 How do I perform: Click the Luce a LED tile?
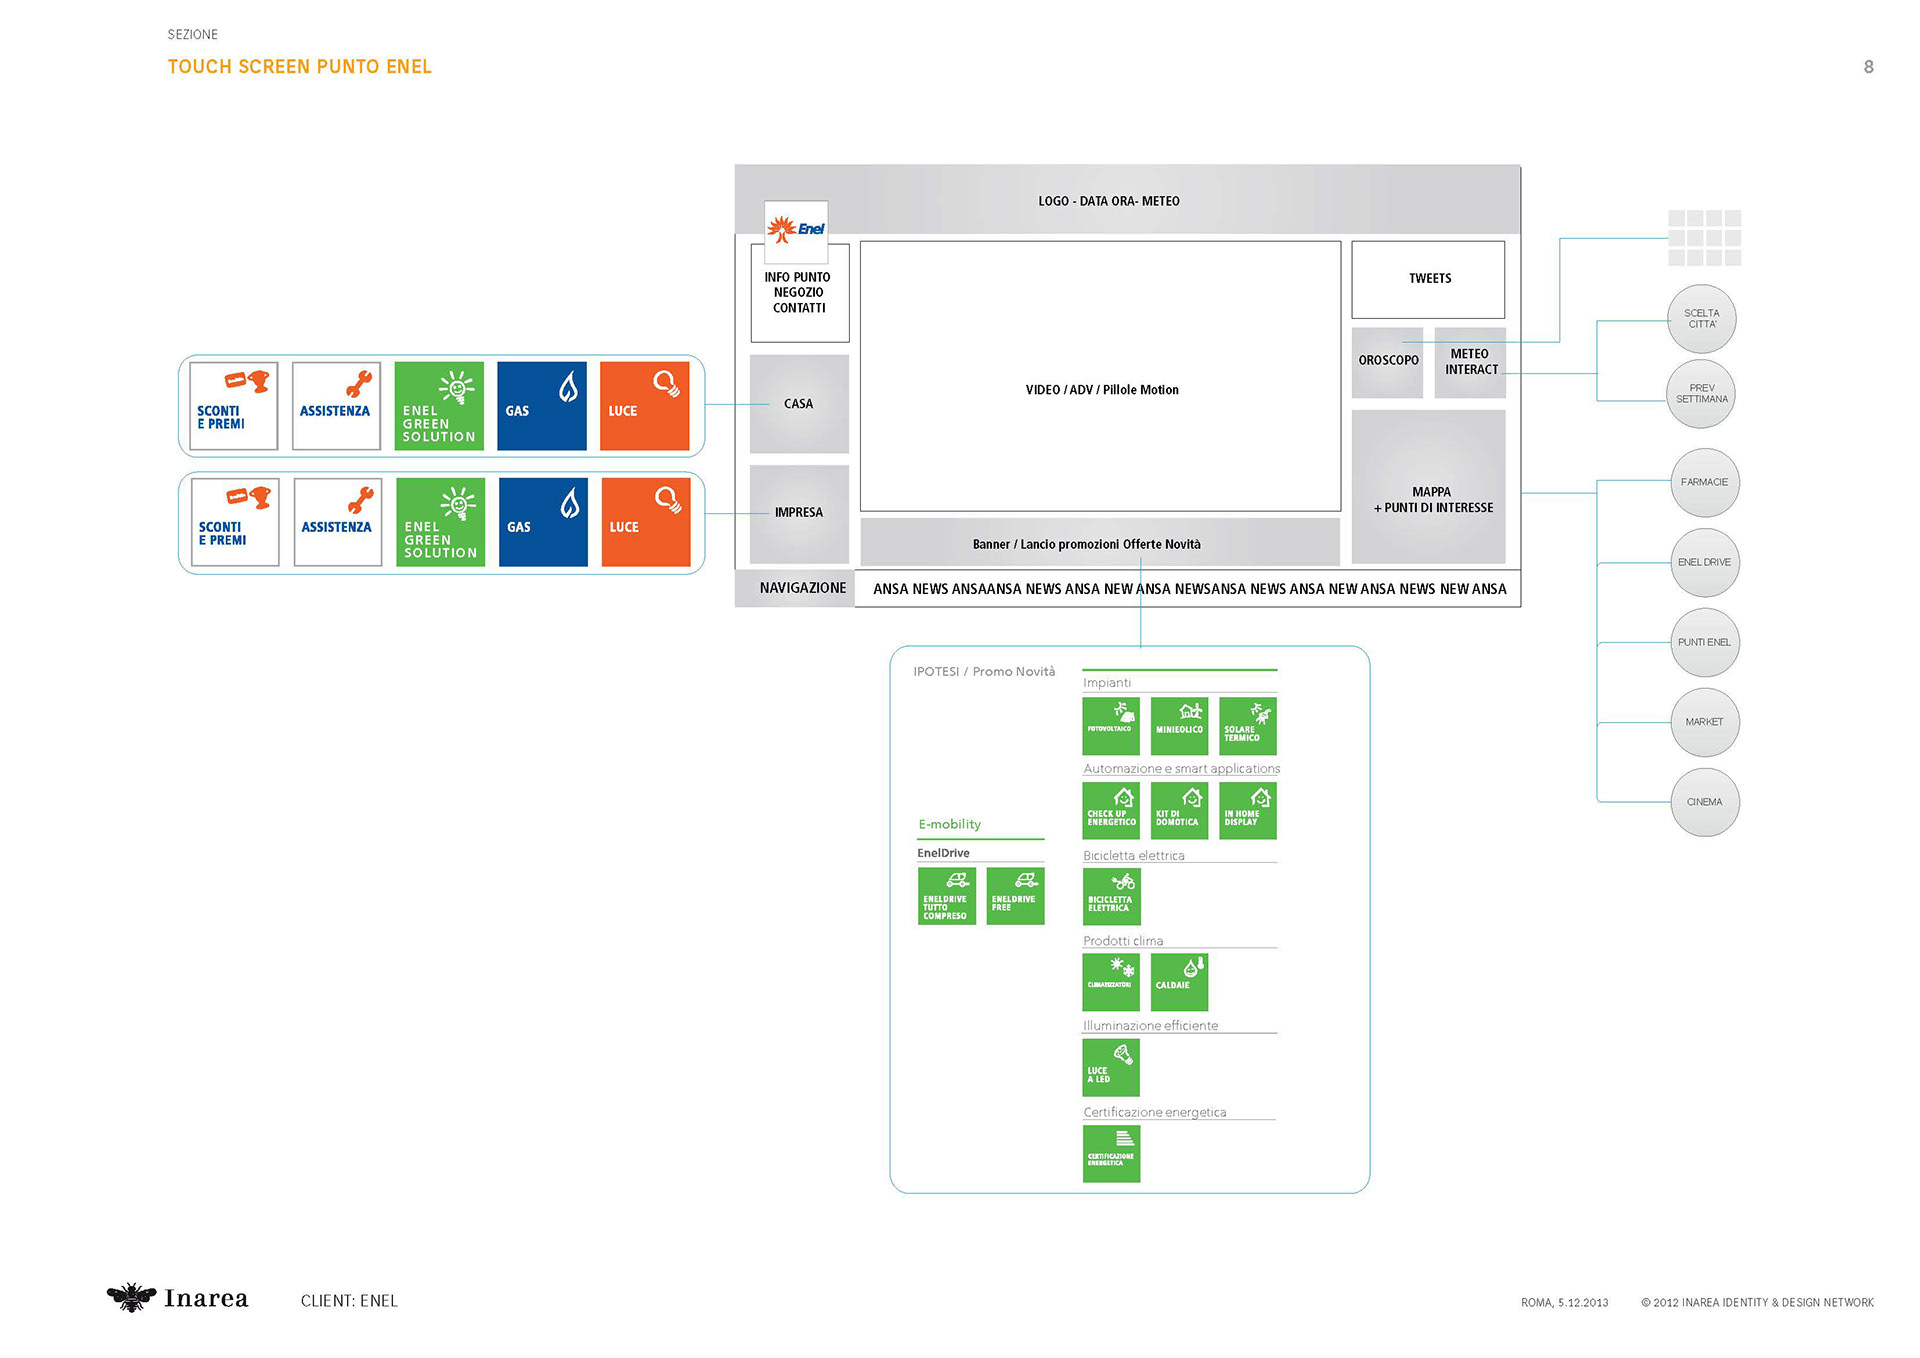(1110, 1067)
